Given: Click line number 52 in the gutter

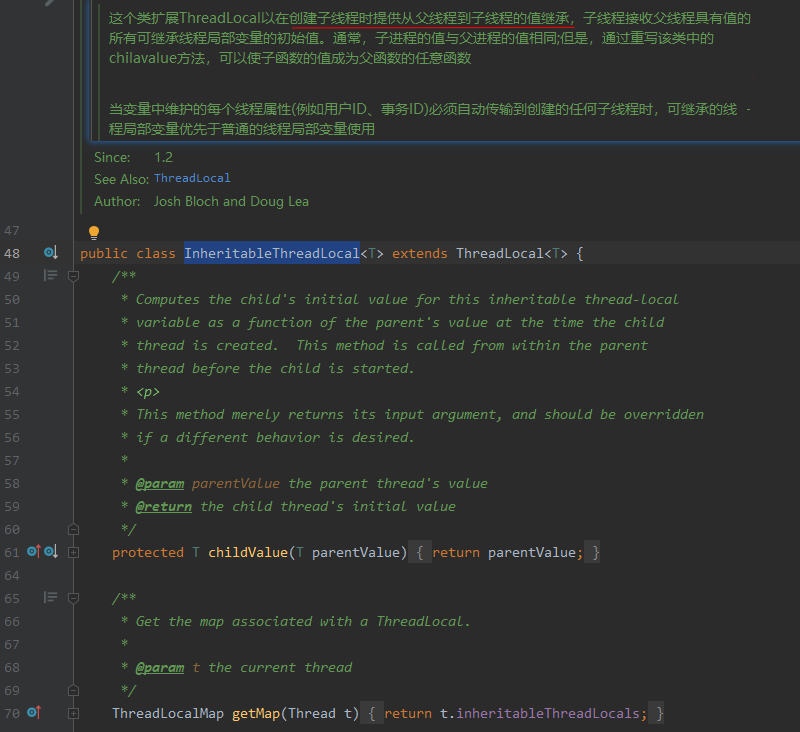Looking at the screenshot, I should tap(12, 346).
